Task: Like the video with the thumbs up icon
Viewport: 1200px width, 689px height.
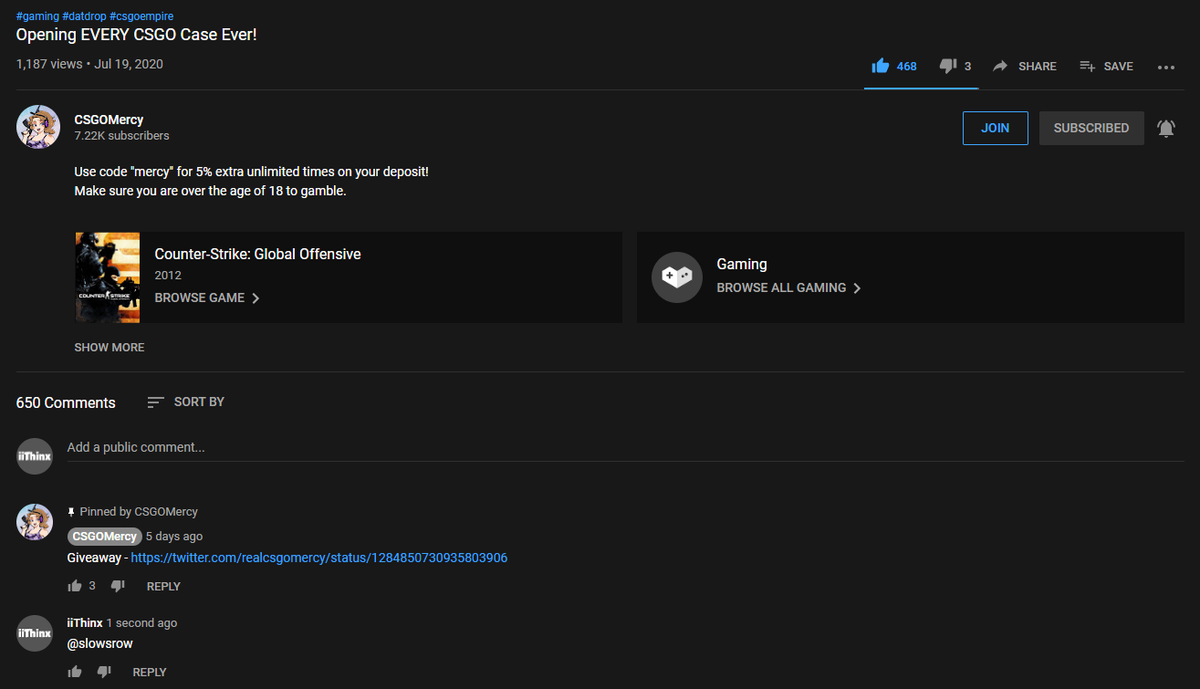Action: pyautogui.click(x=880, y=66)
